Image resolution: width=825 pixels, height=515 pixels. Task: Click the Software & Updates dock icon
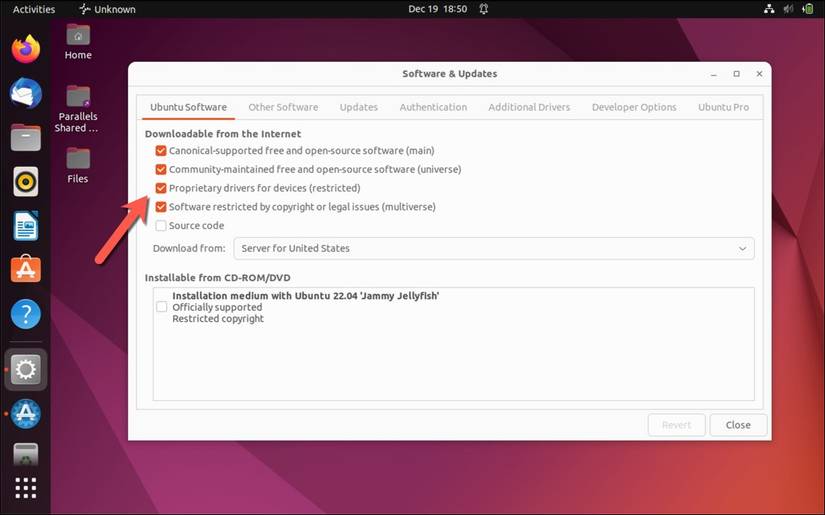coord(26,414)
